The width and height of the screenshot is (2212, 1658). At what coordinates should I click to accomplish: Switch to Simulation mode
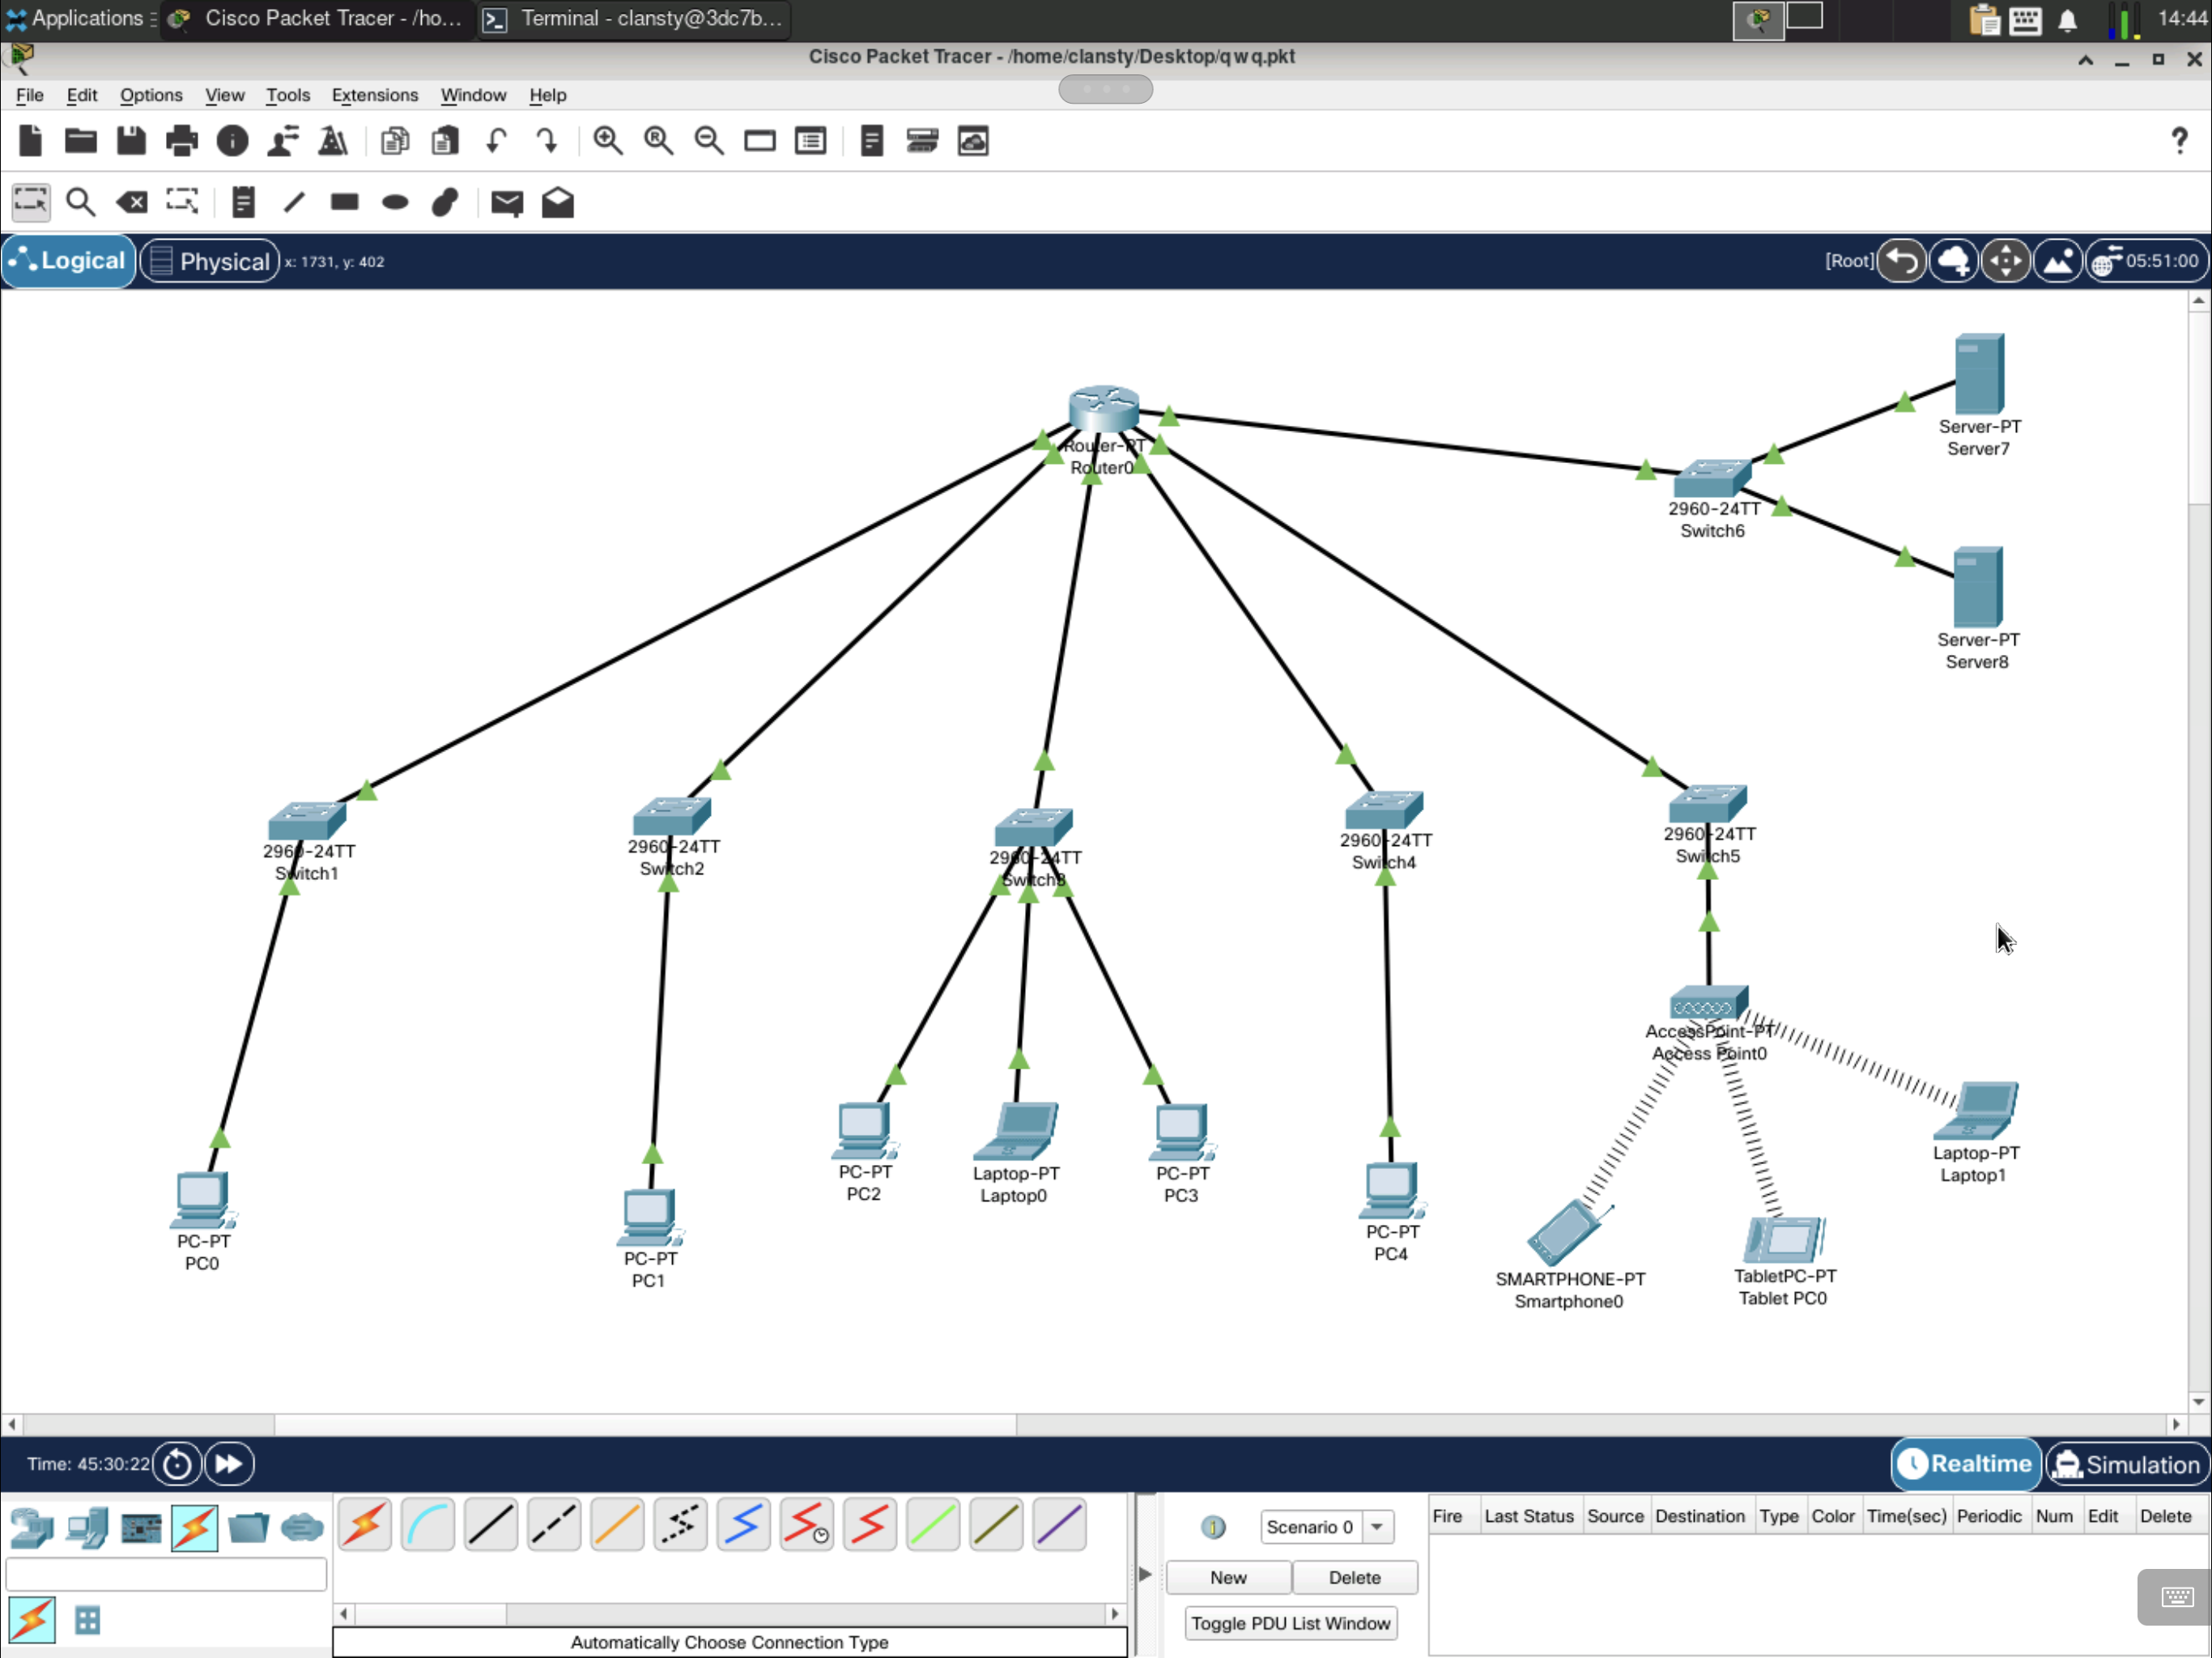point(2126,1464)
